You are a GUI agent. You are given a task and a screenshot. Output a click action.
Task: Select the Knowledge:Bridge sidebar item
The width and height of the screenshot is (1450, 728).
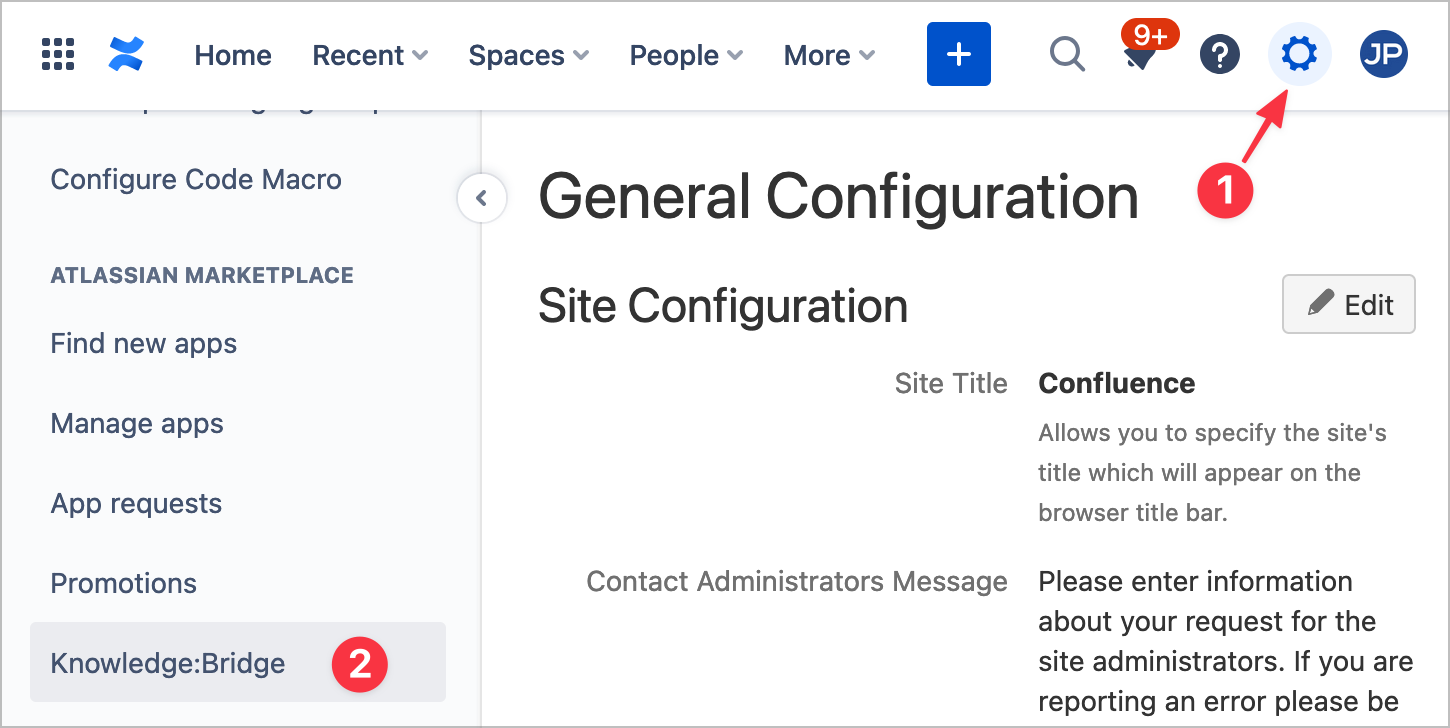pos(168,663)
